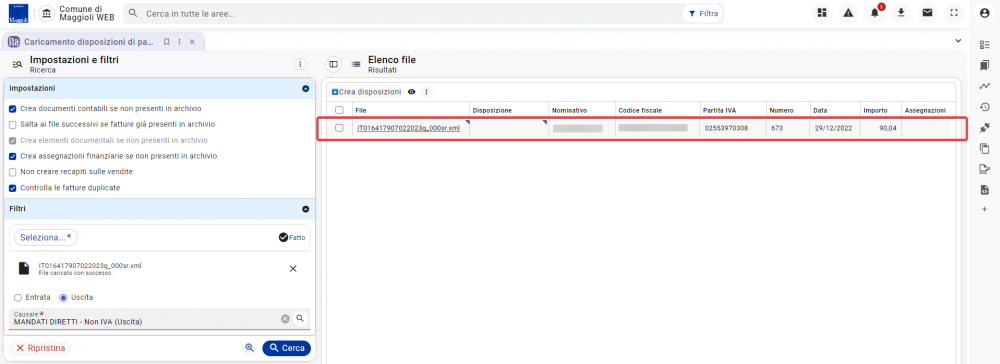Open the history clock icon in sidebar
Image resolution: width=1000 pixels, height=364 pixels.
click(x=984, y=107)
